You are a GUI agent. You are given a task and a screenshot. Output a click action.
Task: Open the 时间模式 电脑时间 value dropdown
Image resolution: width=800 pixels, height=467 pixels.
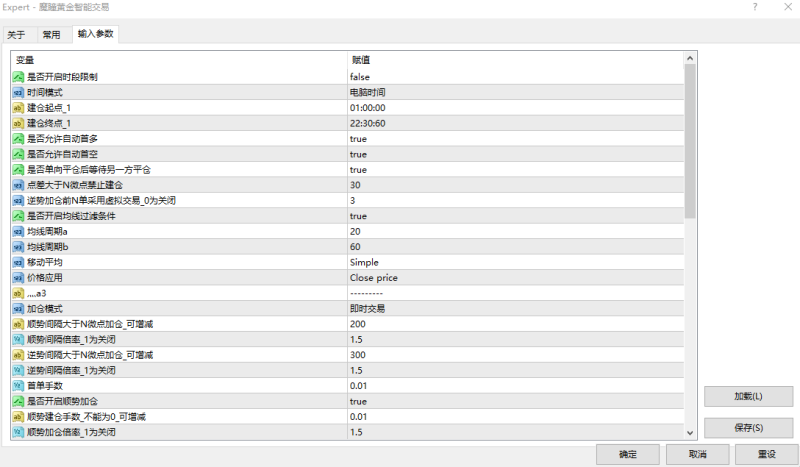coord(367,92)
